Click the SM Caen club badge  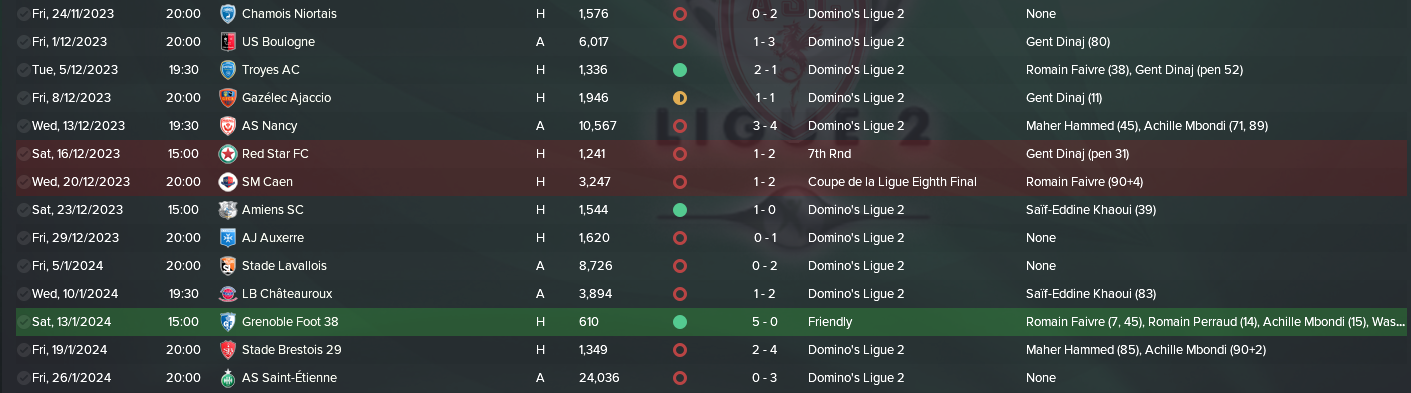(x=227, y=182)
